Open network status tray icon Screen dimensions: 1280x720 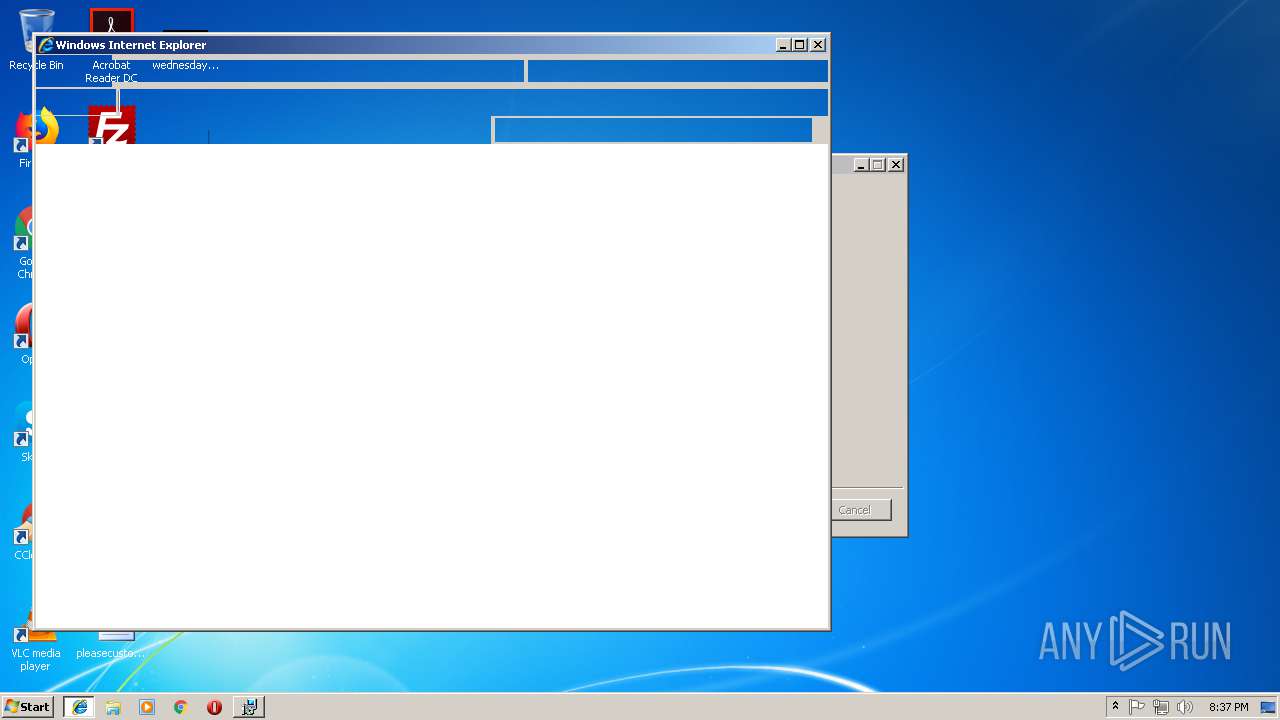(1161, 707)
